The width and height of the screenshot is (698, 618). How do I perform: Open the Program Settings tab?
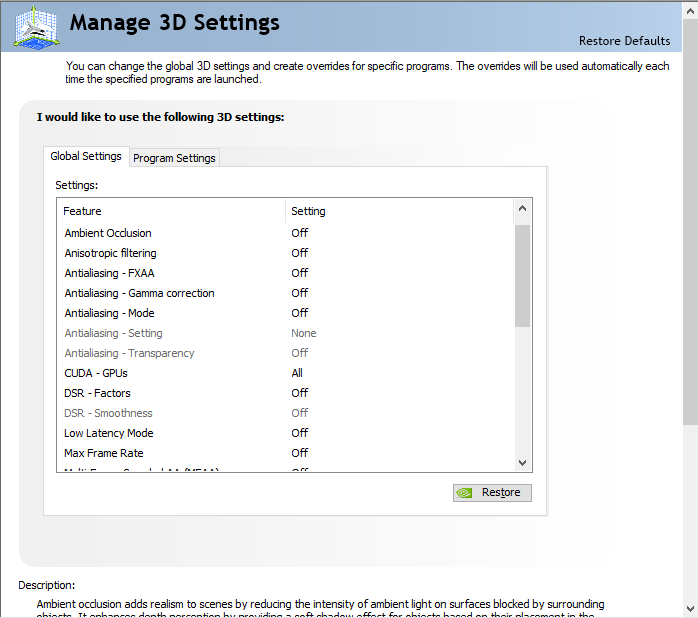tap(174, 158)
